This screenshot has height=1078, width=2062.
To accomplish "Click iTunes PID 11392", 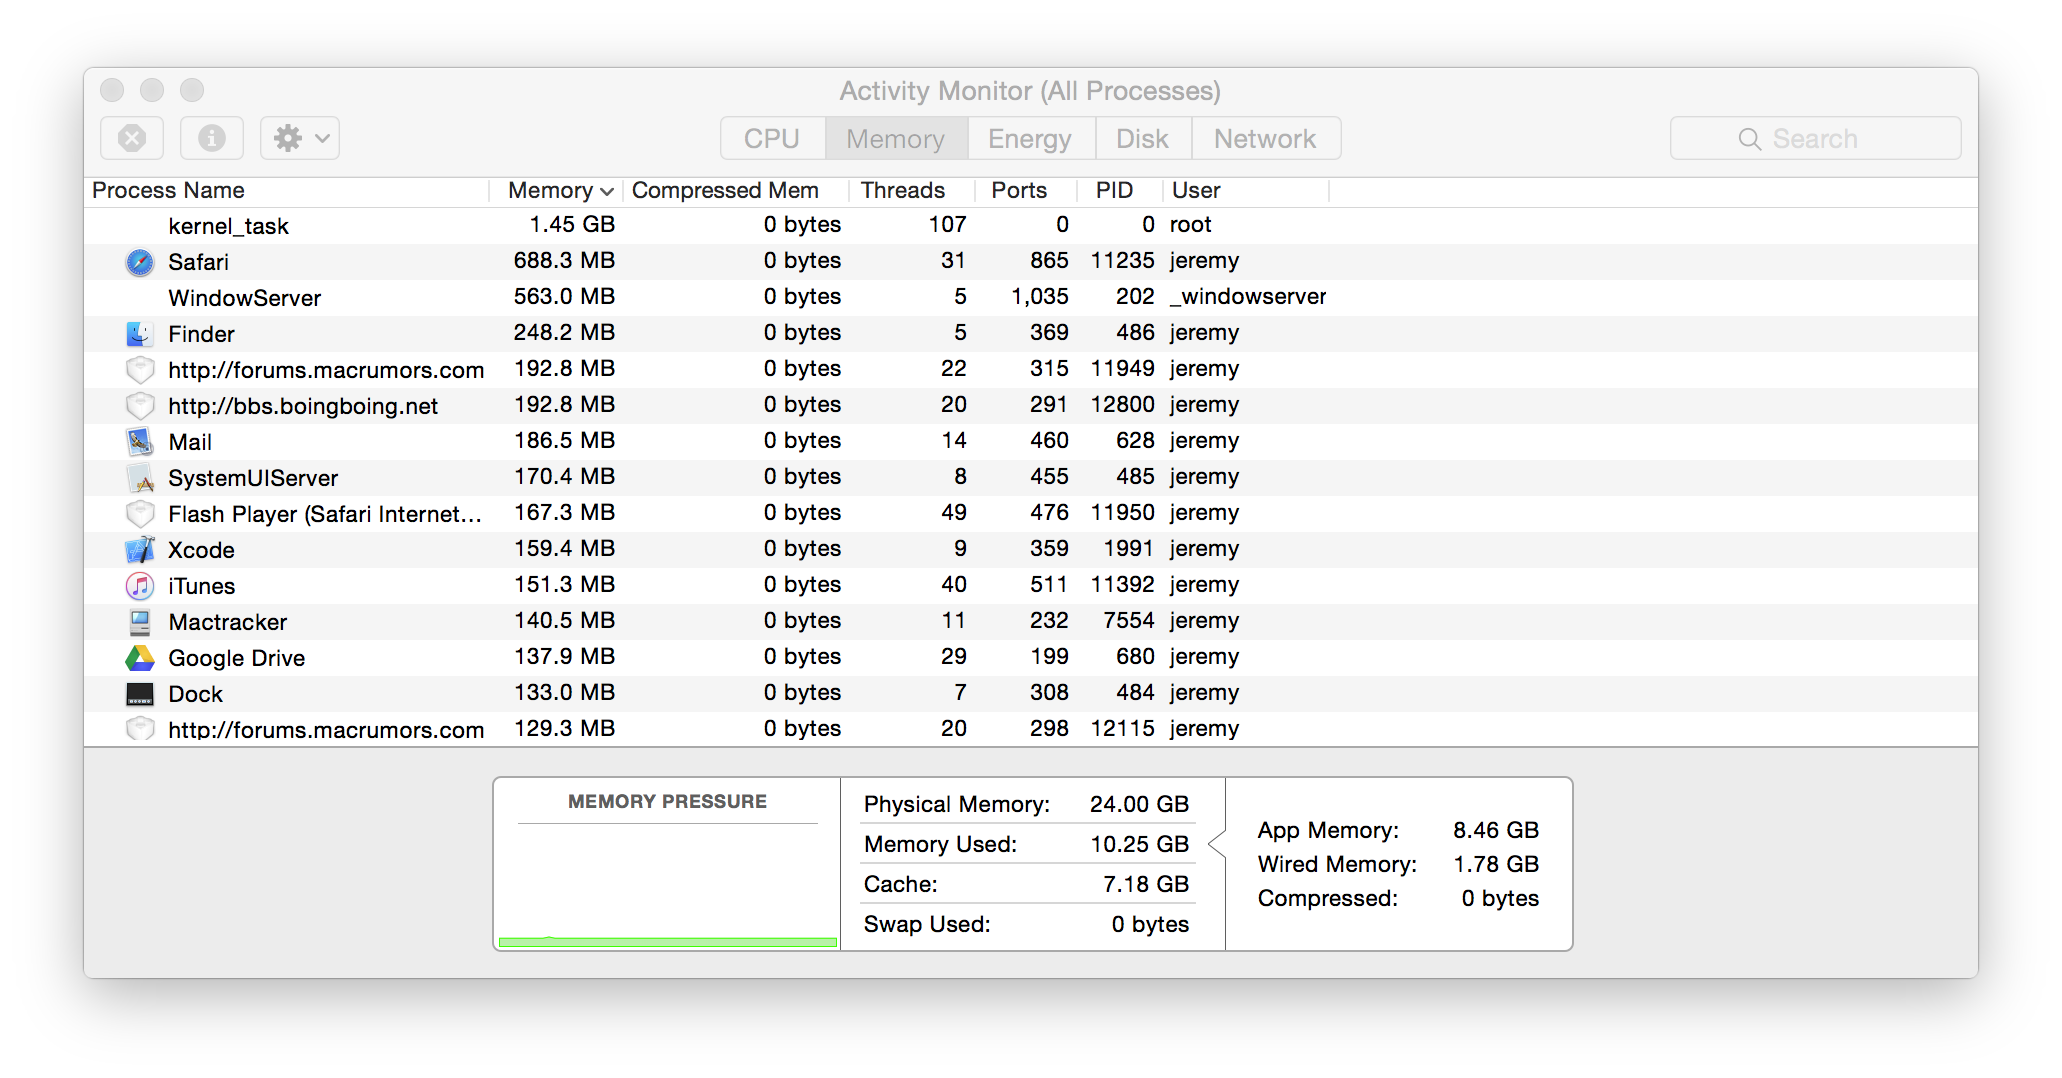I will (x=1122, y=584).
